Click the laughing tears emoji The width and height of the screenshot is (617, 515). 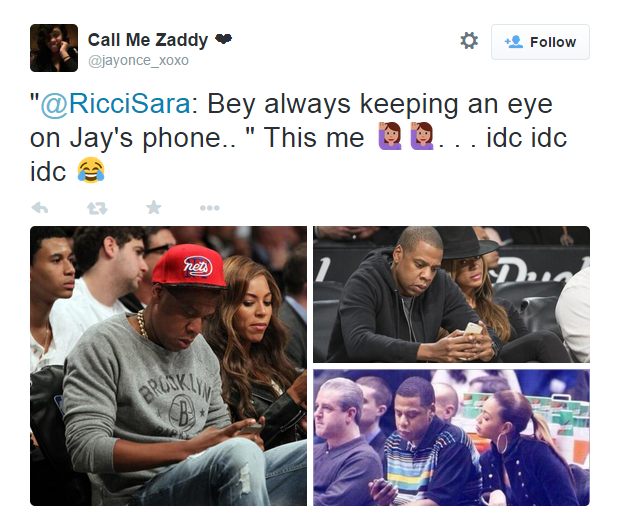click(91, 170)
